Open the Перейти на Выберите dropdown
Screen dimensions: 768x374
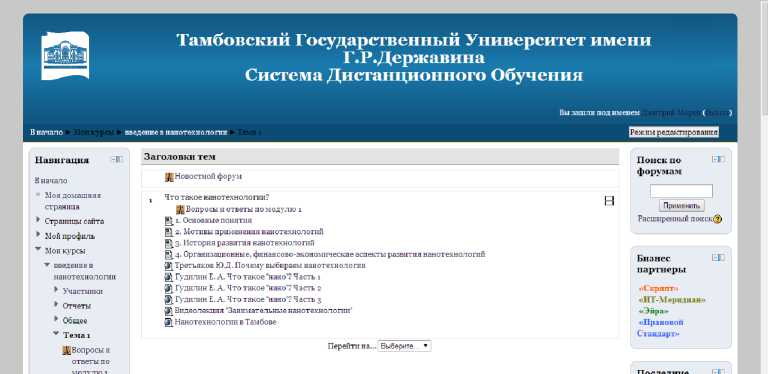click(405, 346)
